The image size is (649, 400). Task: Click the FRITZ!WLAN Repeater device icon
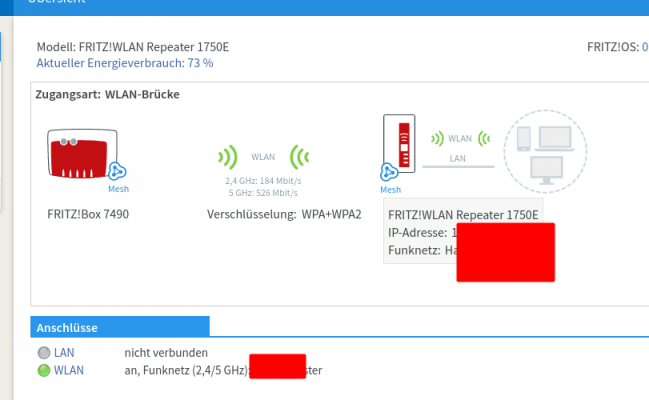click(399, 143)
